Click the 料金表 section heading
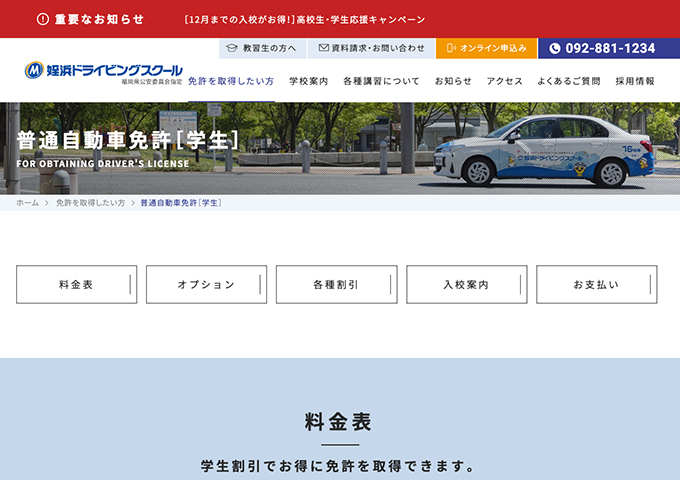This screenshot has height=480, width=680. tap(338, 421)
